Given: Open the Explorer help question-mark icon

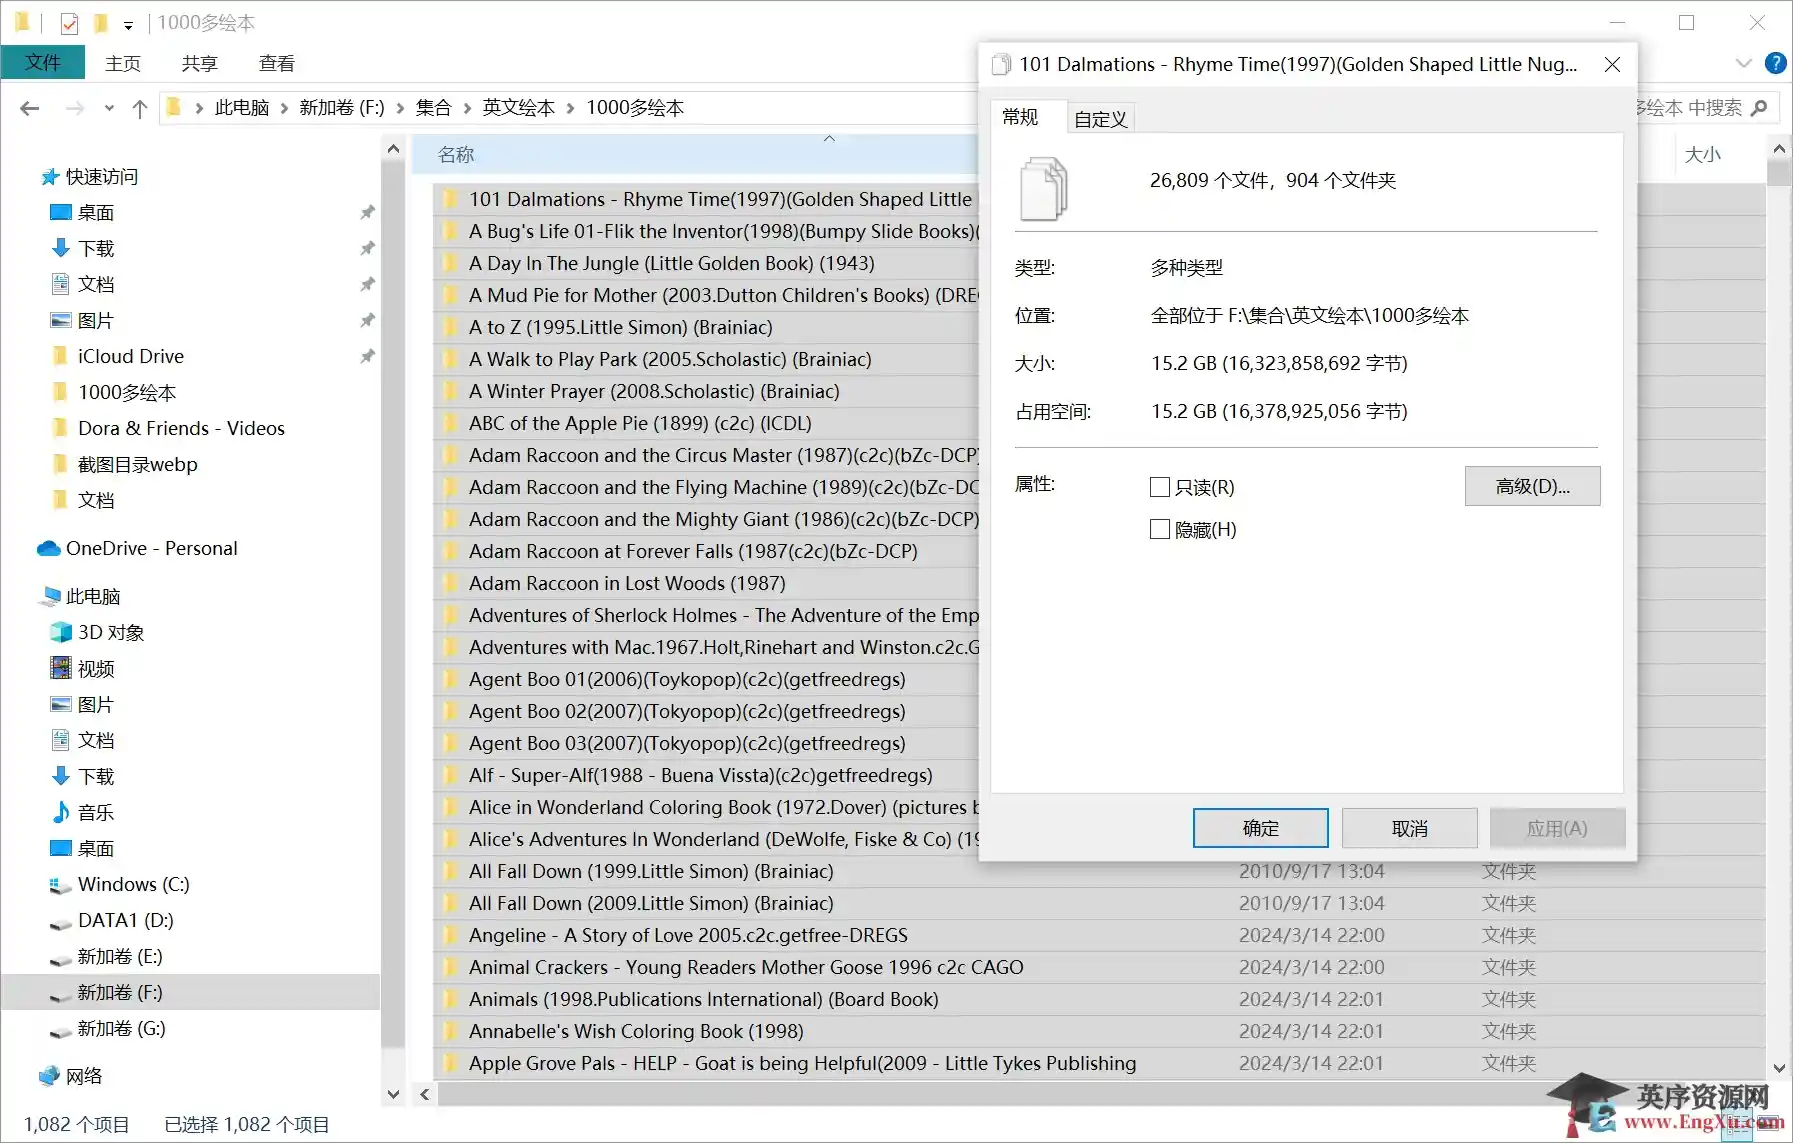Looking at the screenshot, I should point(1775,63).
